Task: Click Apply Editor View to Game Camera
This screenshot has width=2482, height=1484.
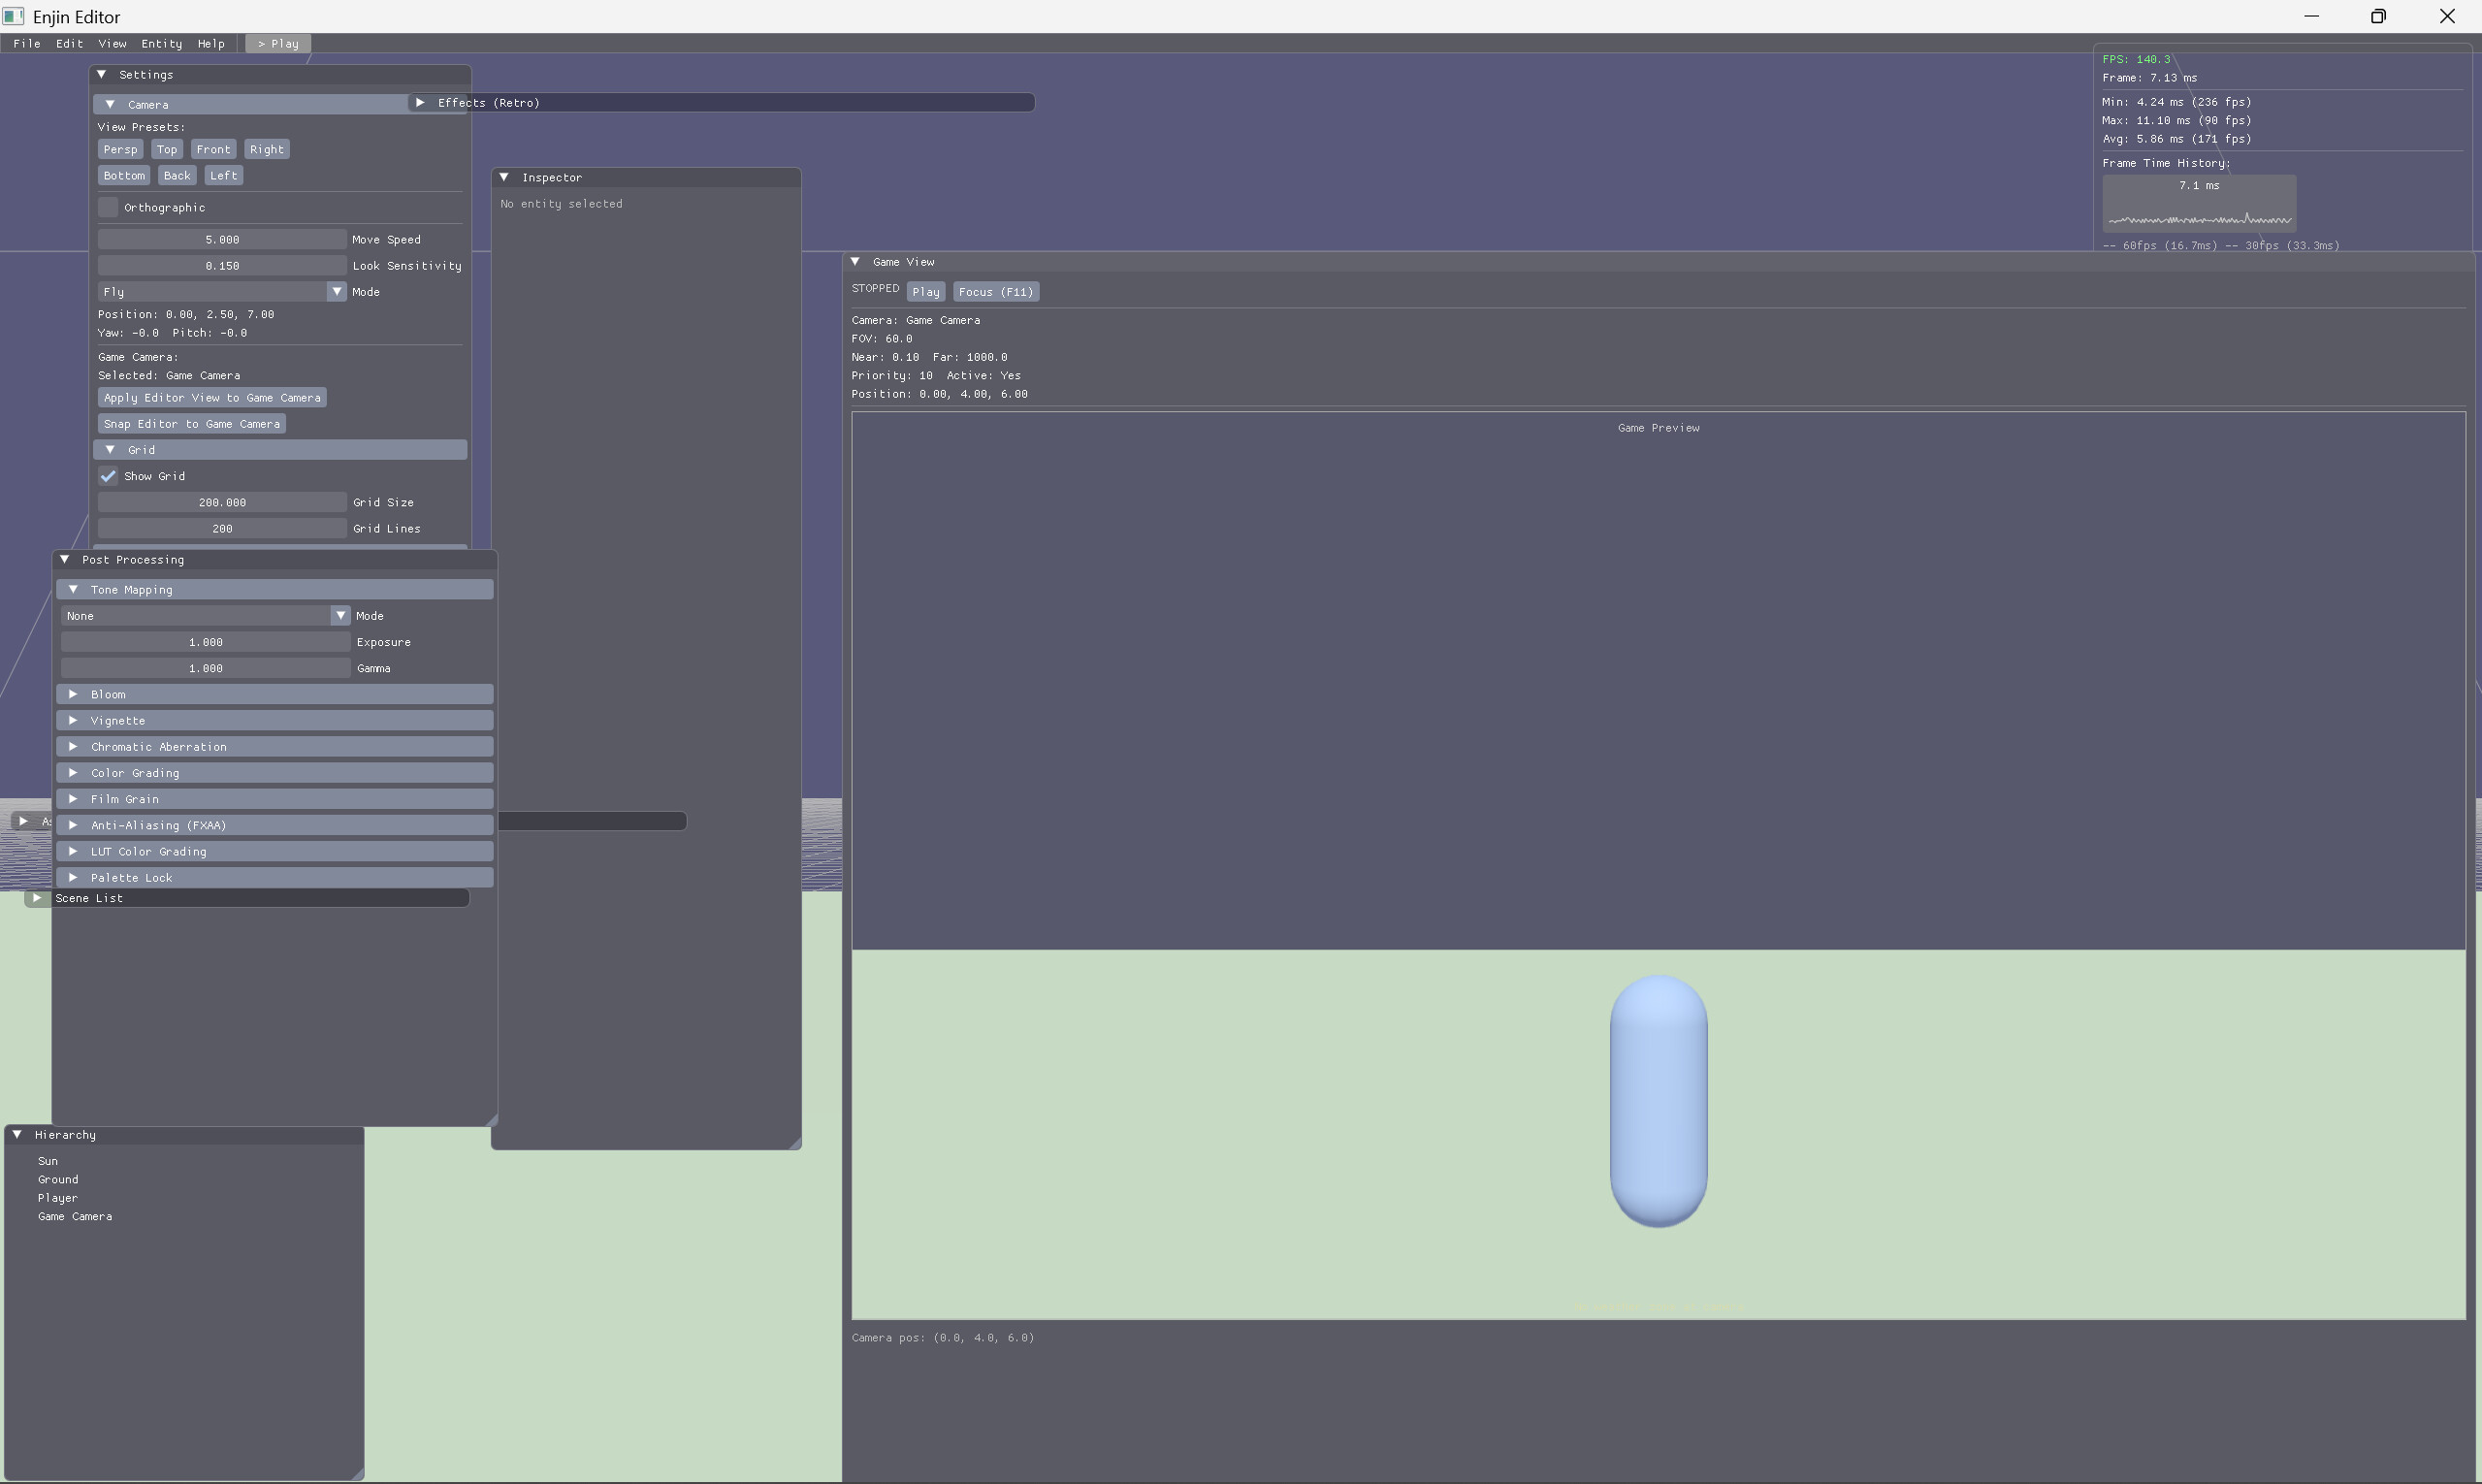Action: [x=211, y=397]
